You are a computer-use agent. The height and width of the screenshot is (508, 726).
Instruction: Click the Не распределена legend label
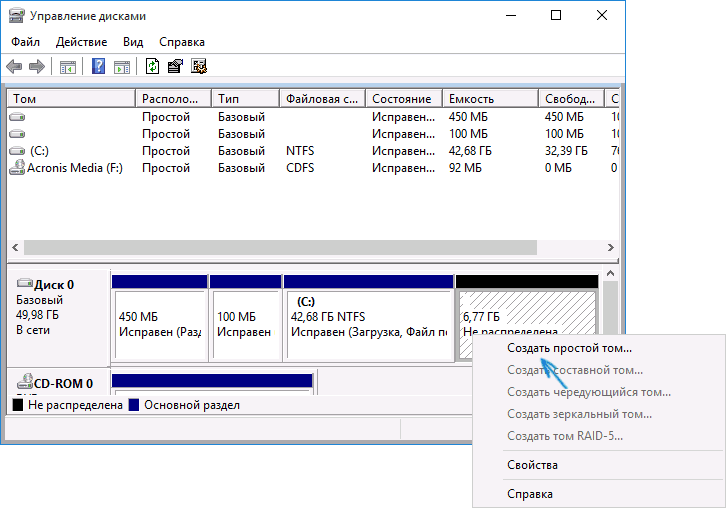75,405
